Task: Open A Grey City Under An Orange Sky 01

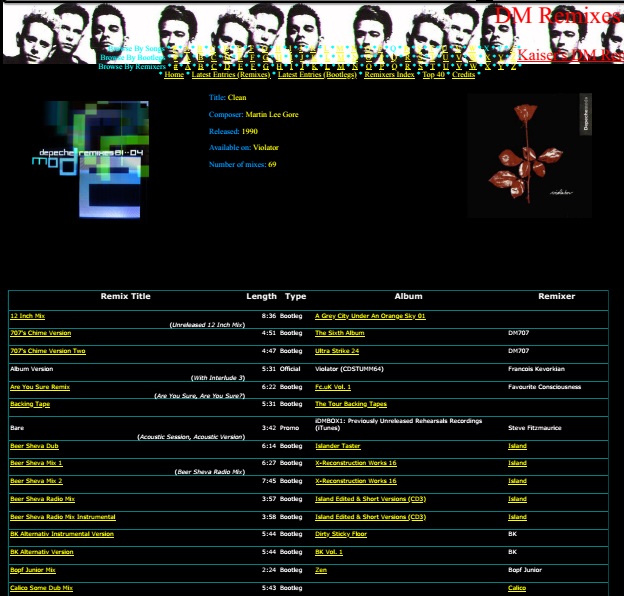Action: (370, 316)
